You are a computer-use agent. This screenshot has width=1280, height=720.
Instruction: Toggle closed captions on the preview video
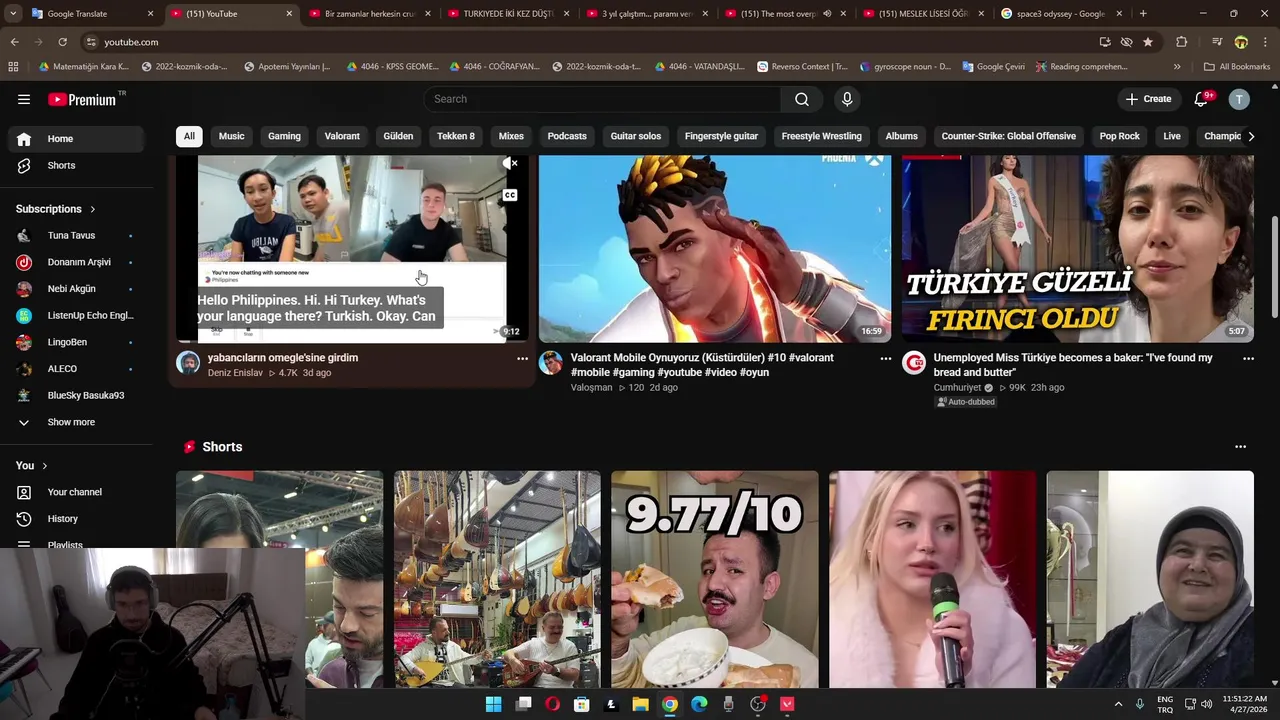pyautogui.click(x=510, y=195)
